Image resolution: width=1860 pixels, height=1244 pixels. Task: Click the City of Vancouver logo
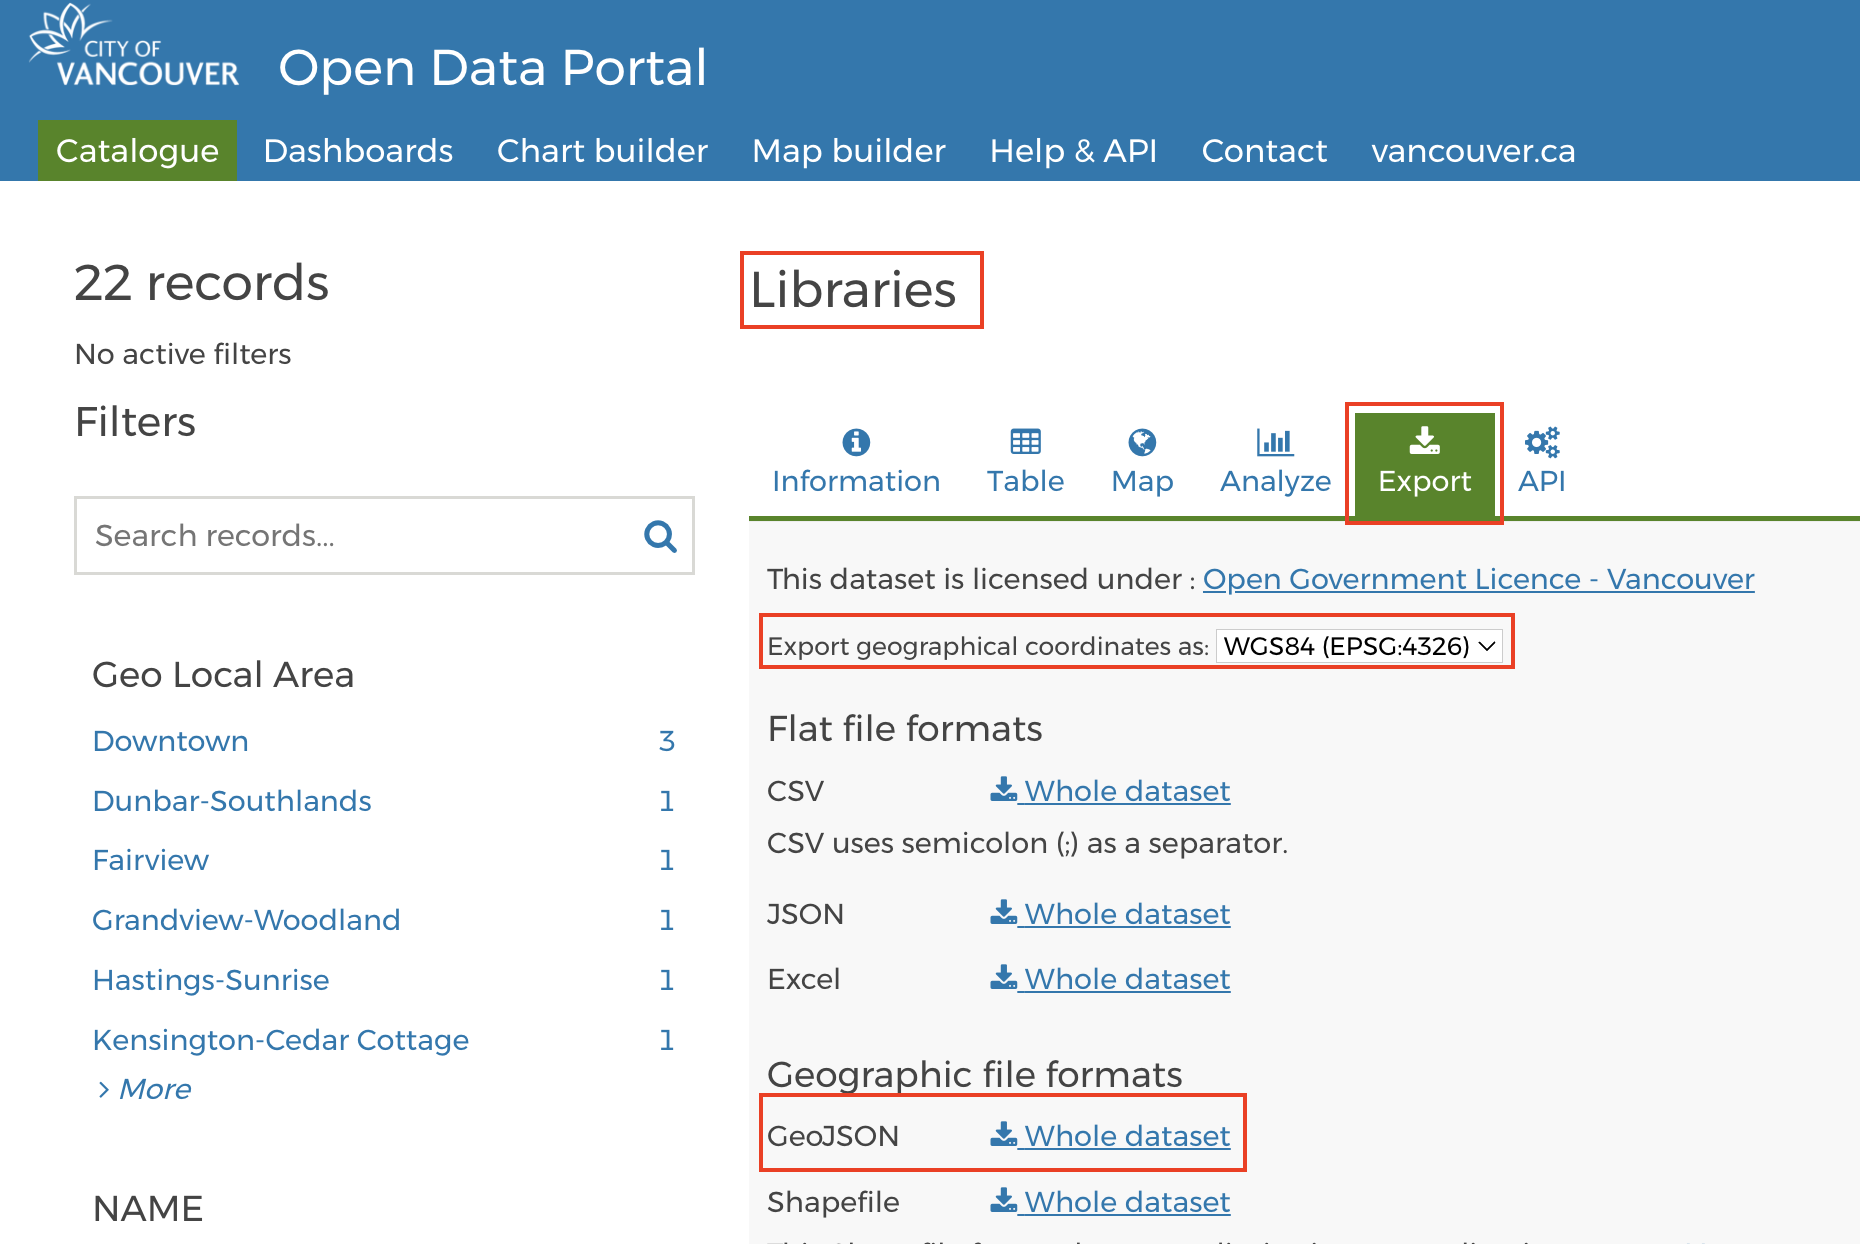tap(134, 46)
